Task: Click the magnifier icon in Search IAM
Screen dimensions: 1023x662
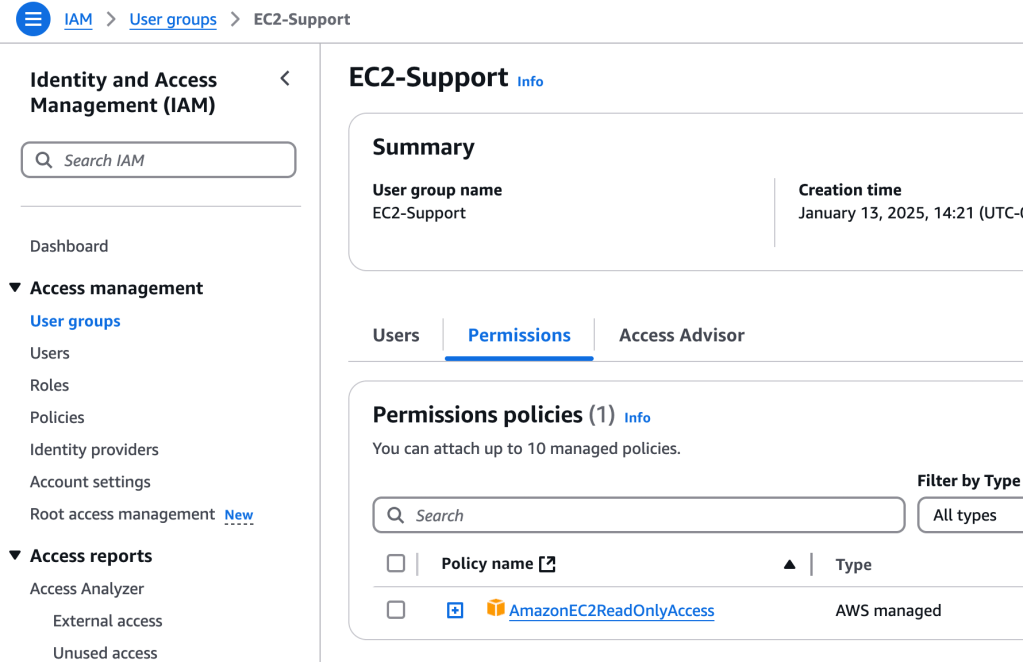Action: coord(44,160)
